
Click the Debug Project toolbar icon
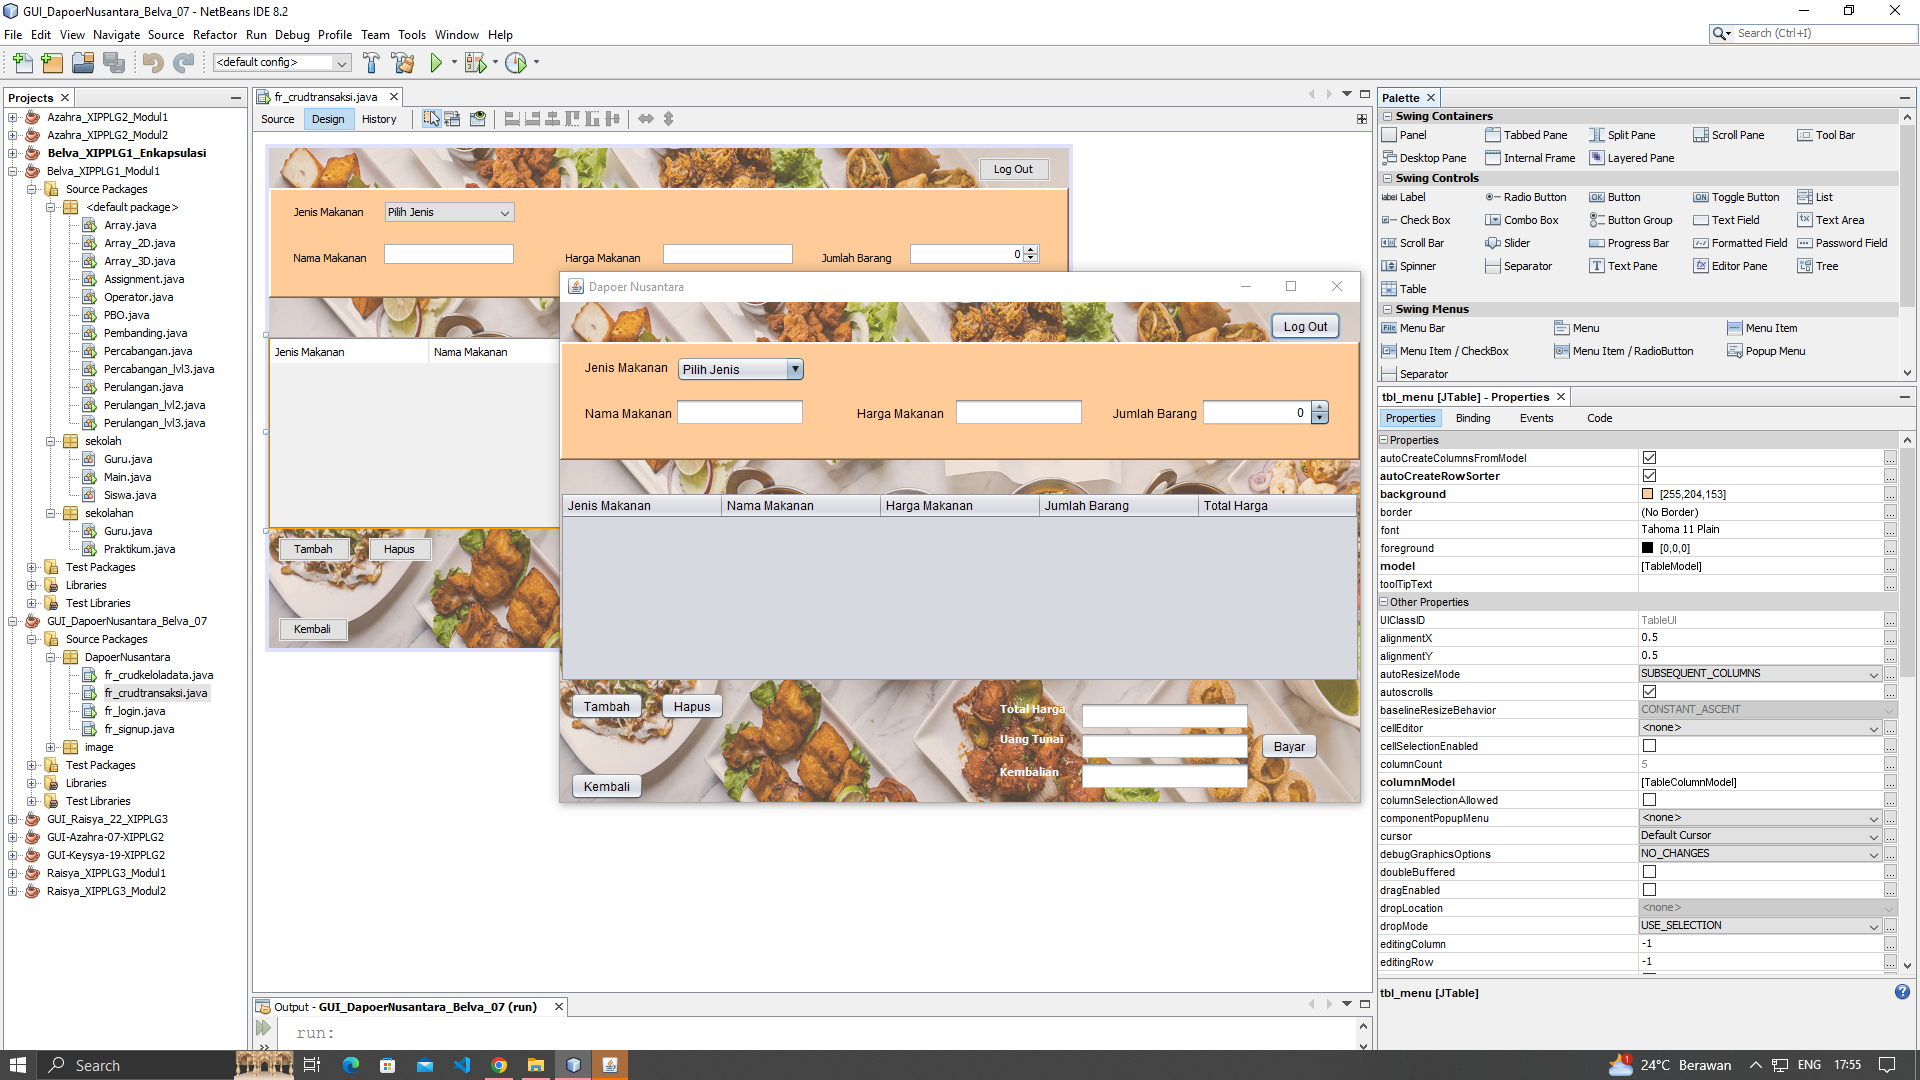pos(475,63)
